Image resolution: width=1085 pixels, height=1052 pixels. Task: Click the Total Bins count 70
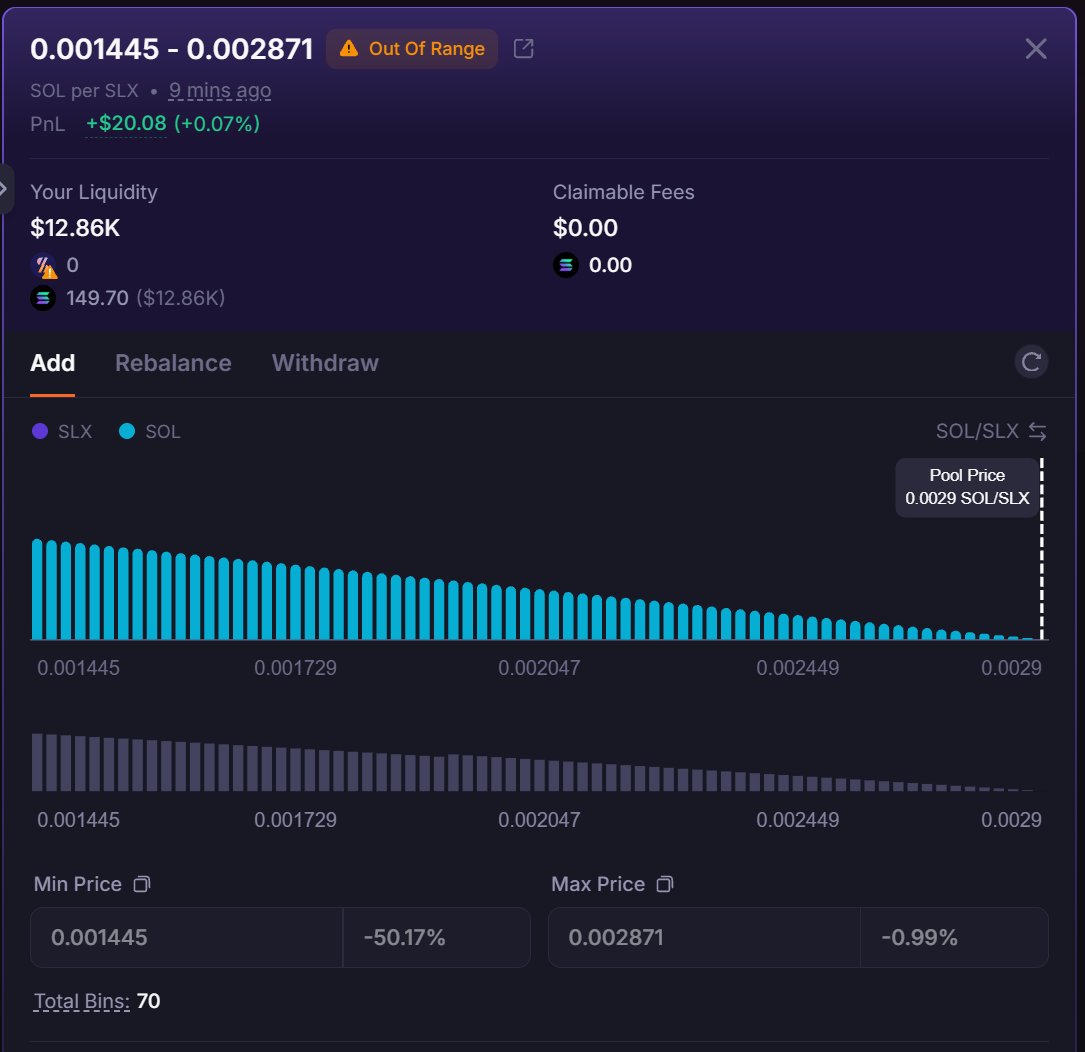click(148, 1001)
